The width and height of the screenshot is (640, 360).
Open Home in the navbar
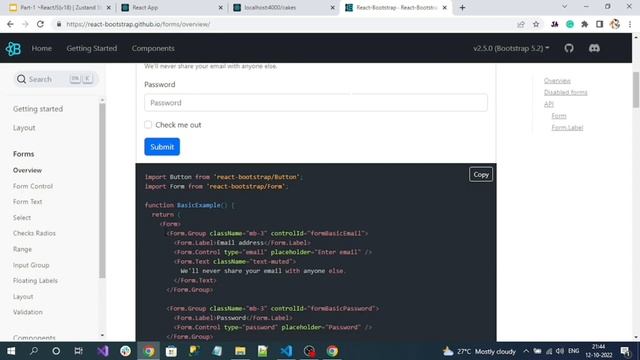(x=42, y=48)
